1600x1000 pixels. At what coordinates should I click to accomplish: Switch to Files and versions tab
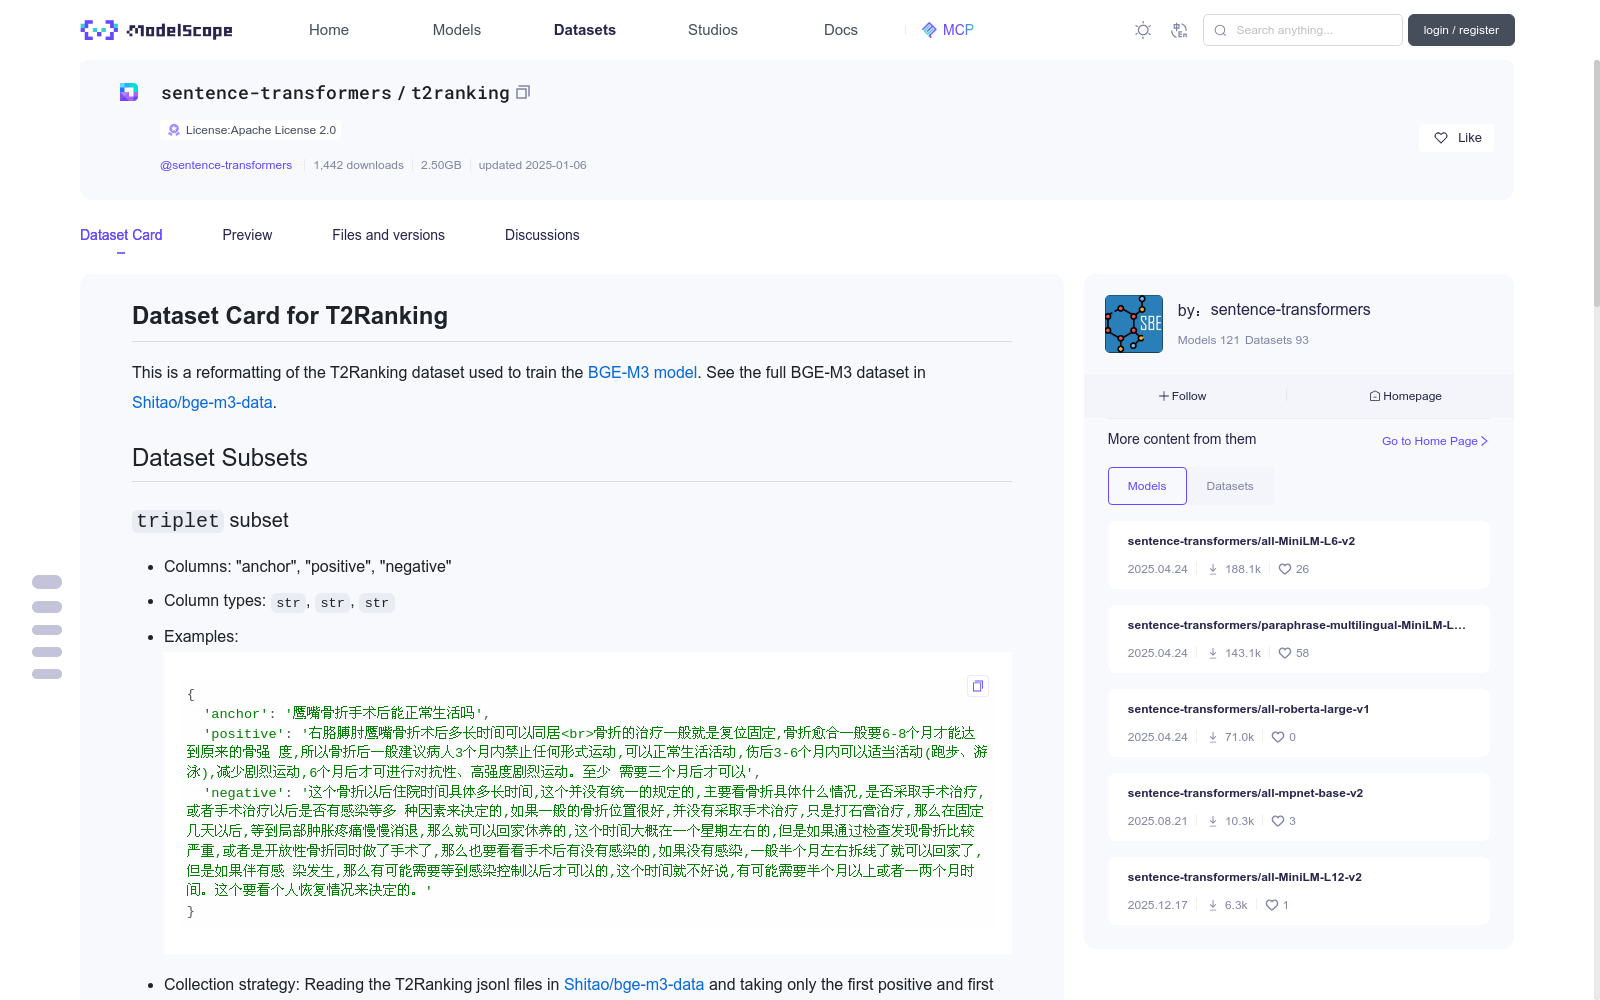pos(388,235)
